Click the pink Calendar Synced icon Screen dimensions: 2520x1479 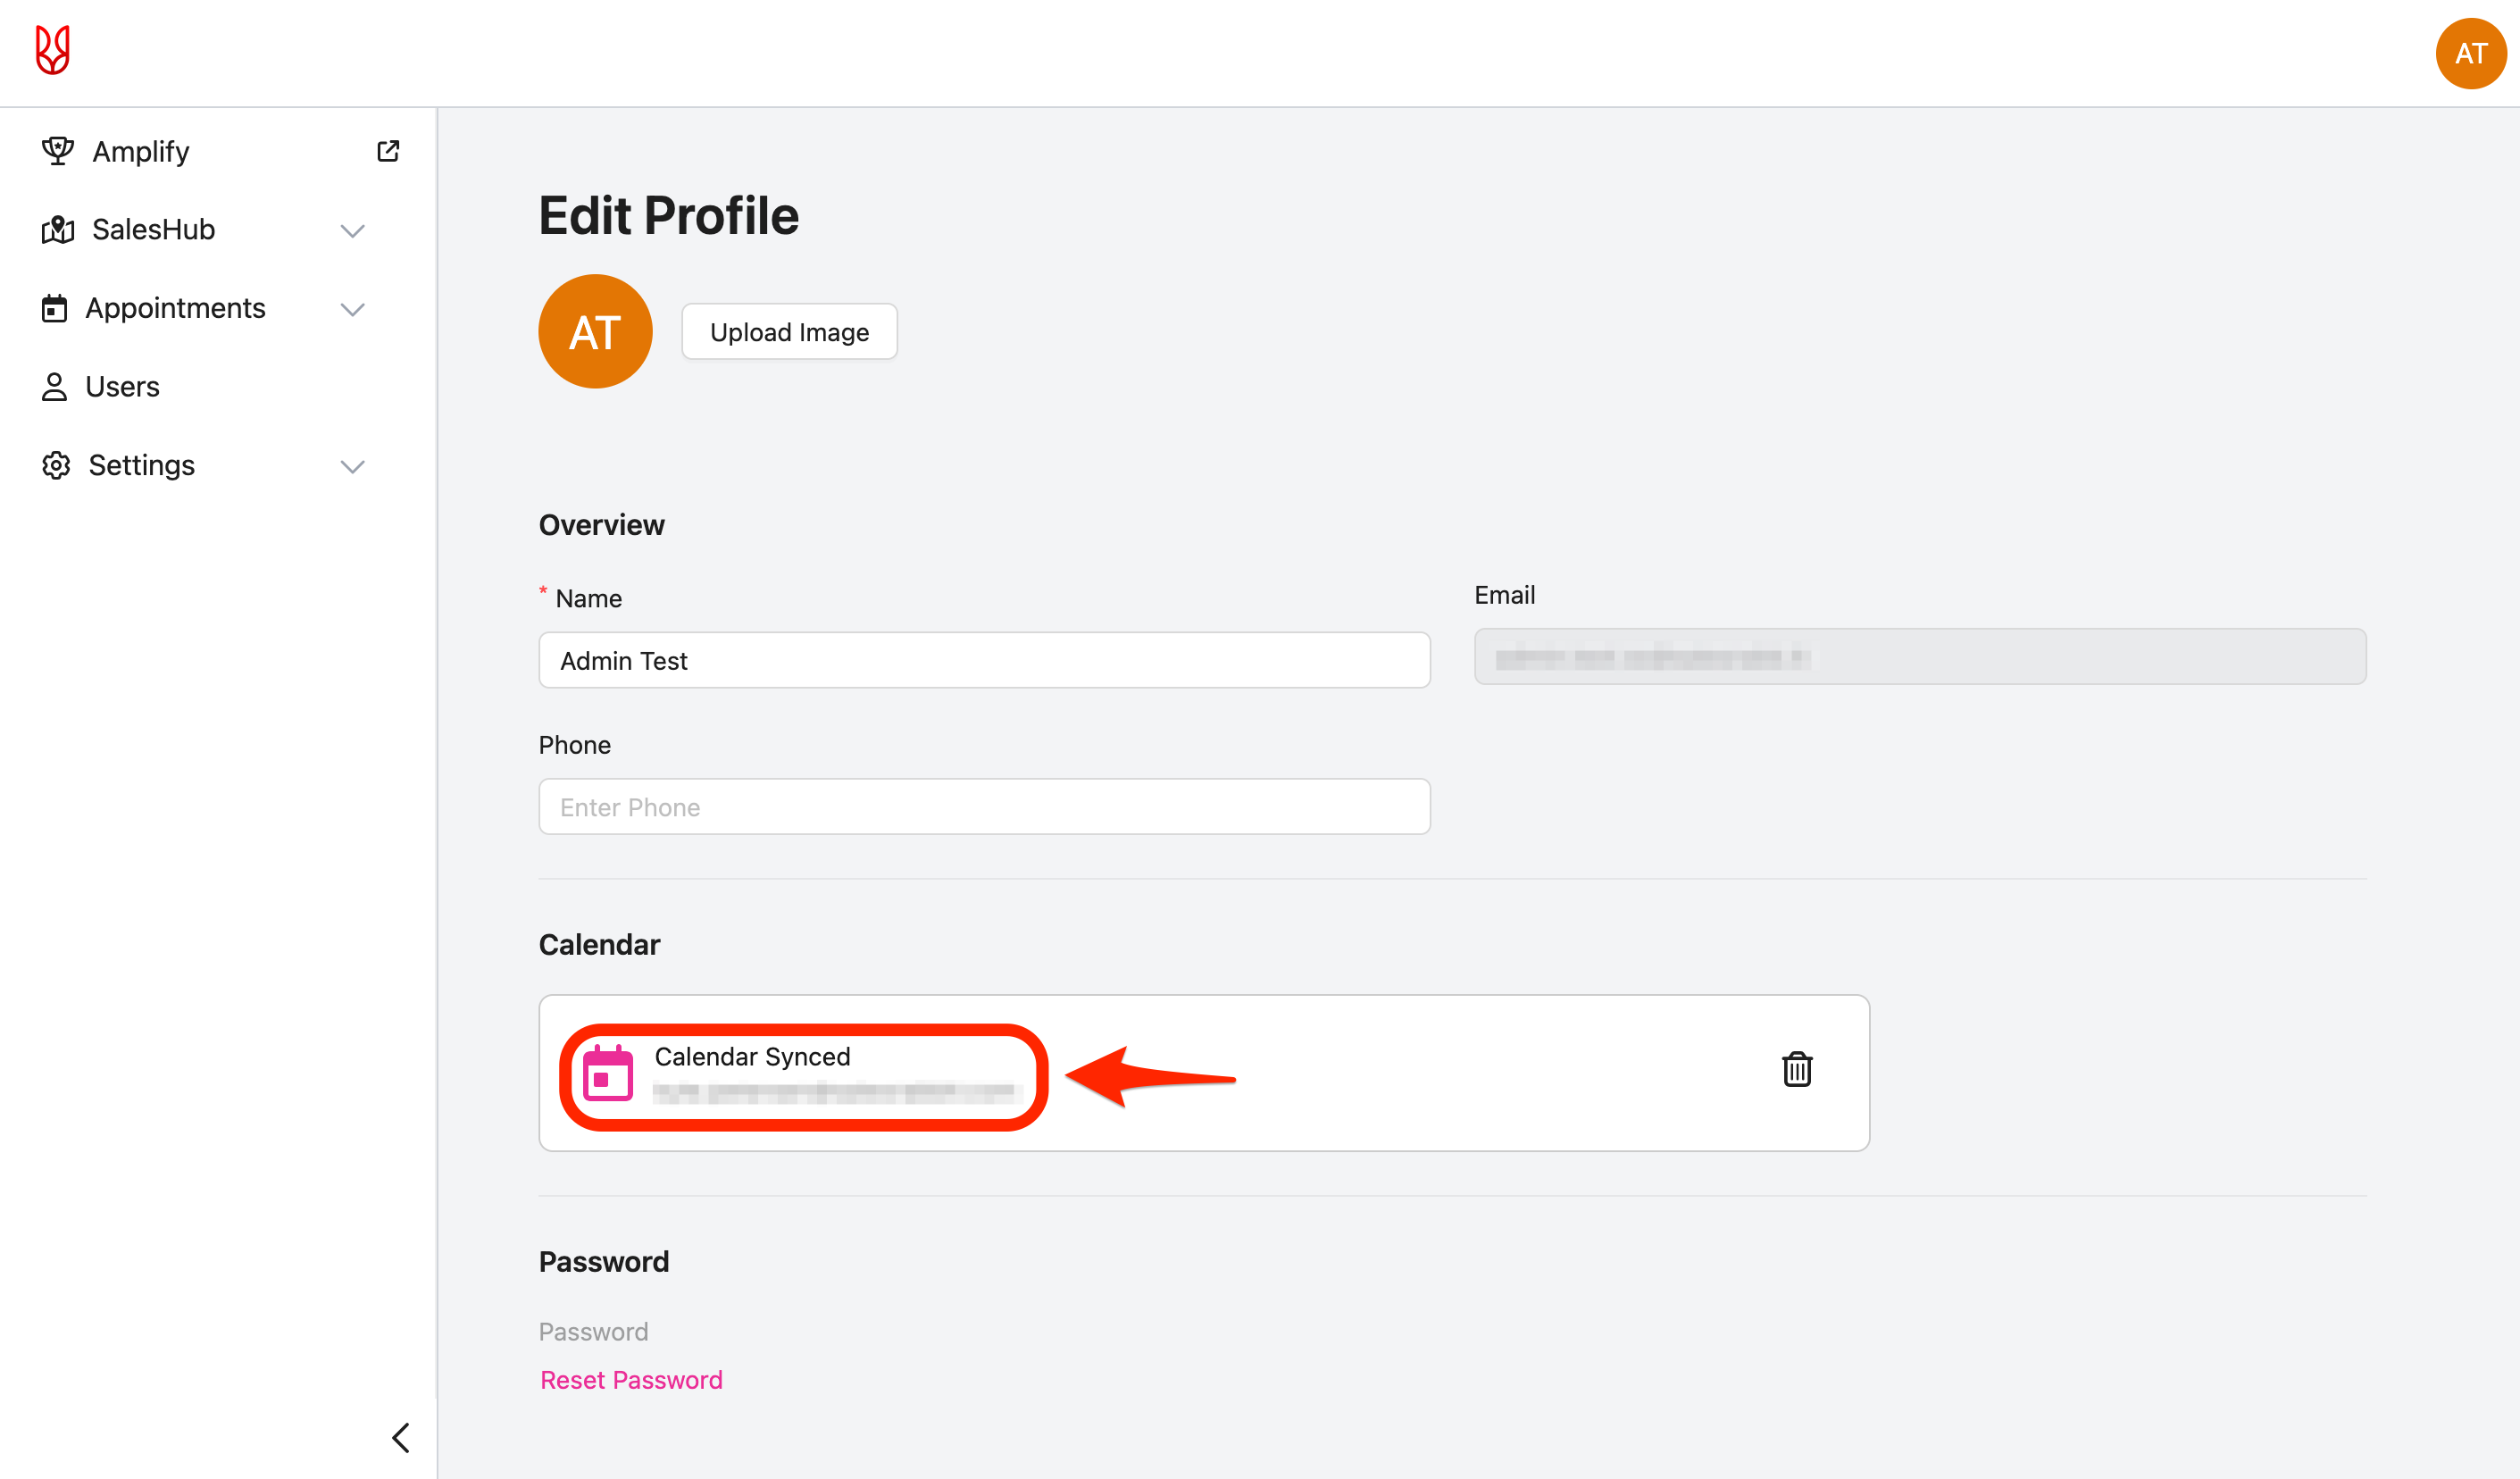(607, 1074)
